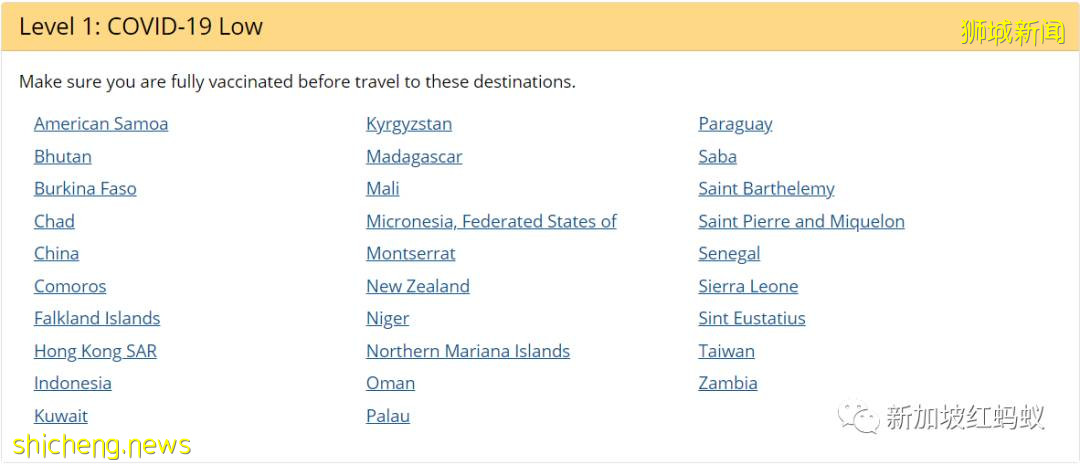
Task: Open the Burkina Faso link
Action: coord(85,189)
